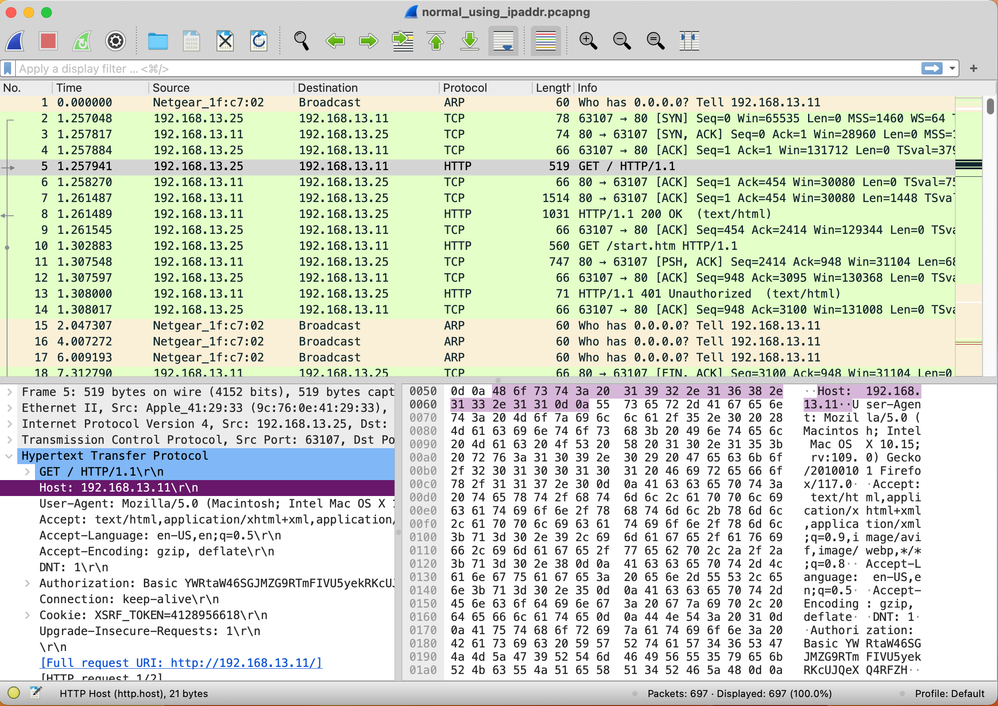
Task: Click the Accept-Encoding: gzip, deflate line
Action: (197, 551)
